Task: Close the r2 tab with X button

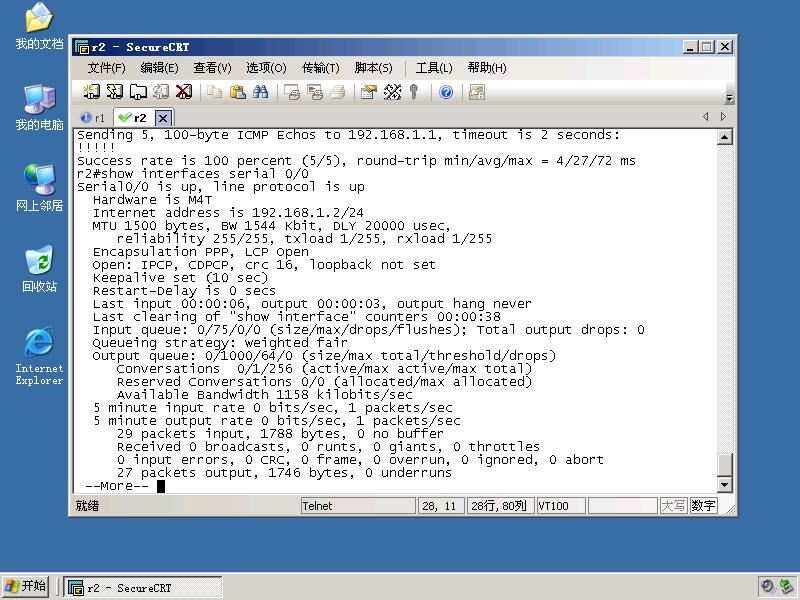Action: [163, 118]
